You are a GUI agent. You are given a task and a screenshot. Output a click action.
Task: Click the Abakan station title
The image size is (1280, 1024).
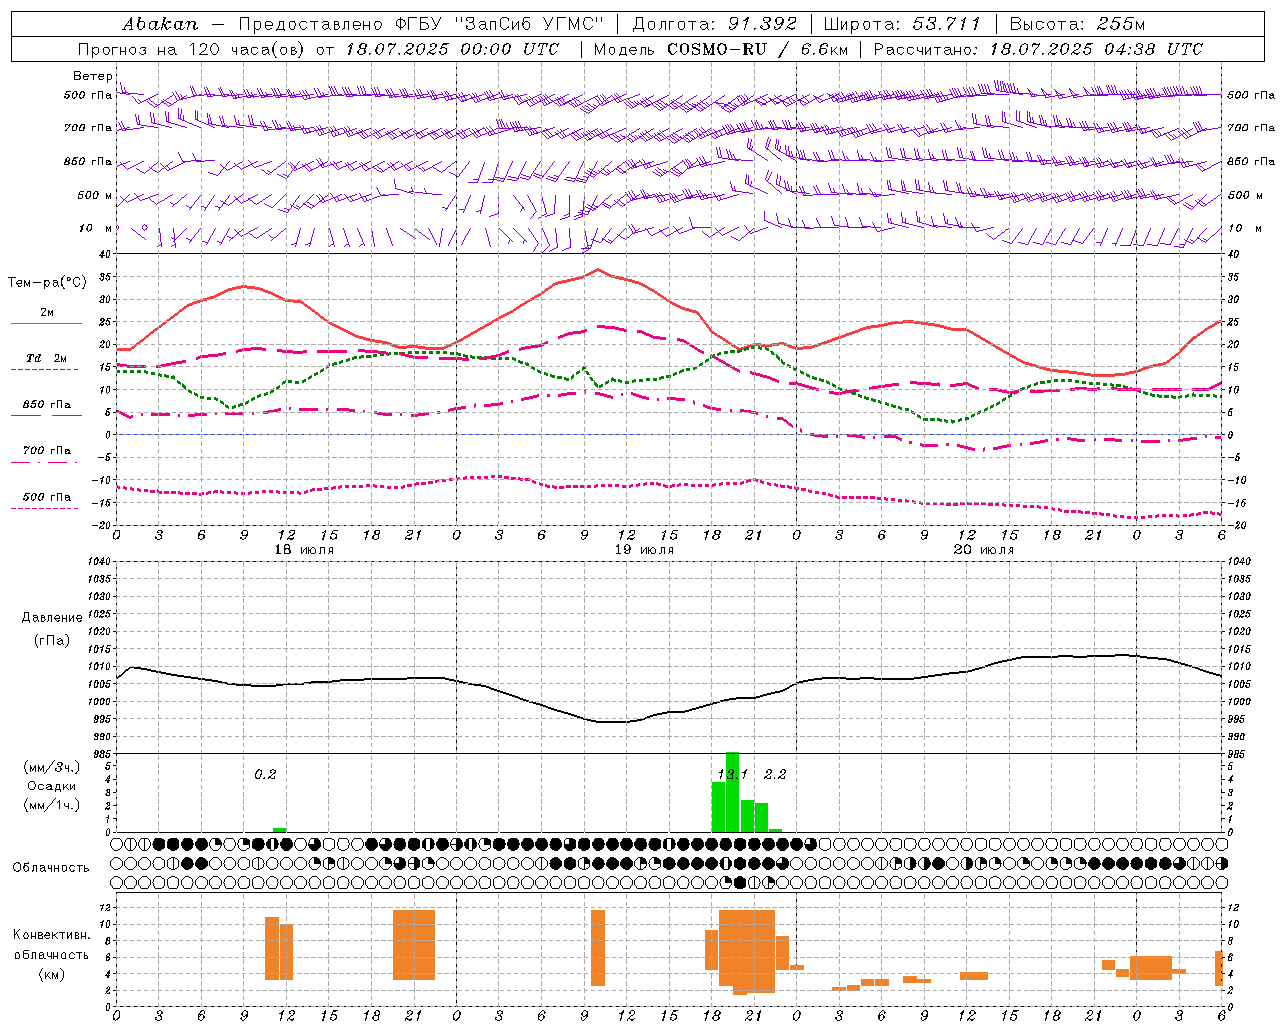tap(160, 24)
